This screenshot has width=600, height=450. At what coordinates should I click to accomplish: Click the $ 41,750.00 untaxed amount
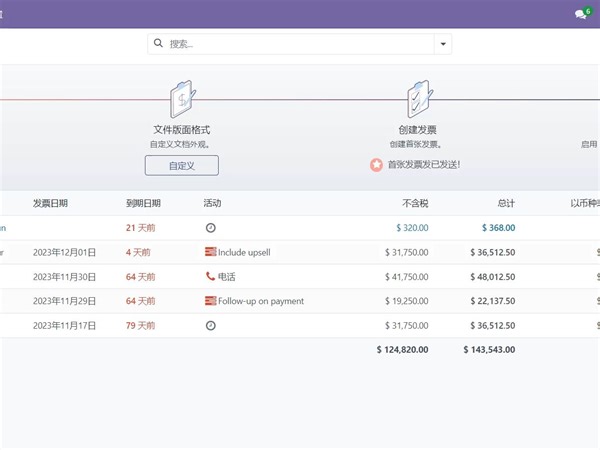tap(407, 277)
